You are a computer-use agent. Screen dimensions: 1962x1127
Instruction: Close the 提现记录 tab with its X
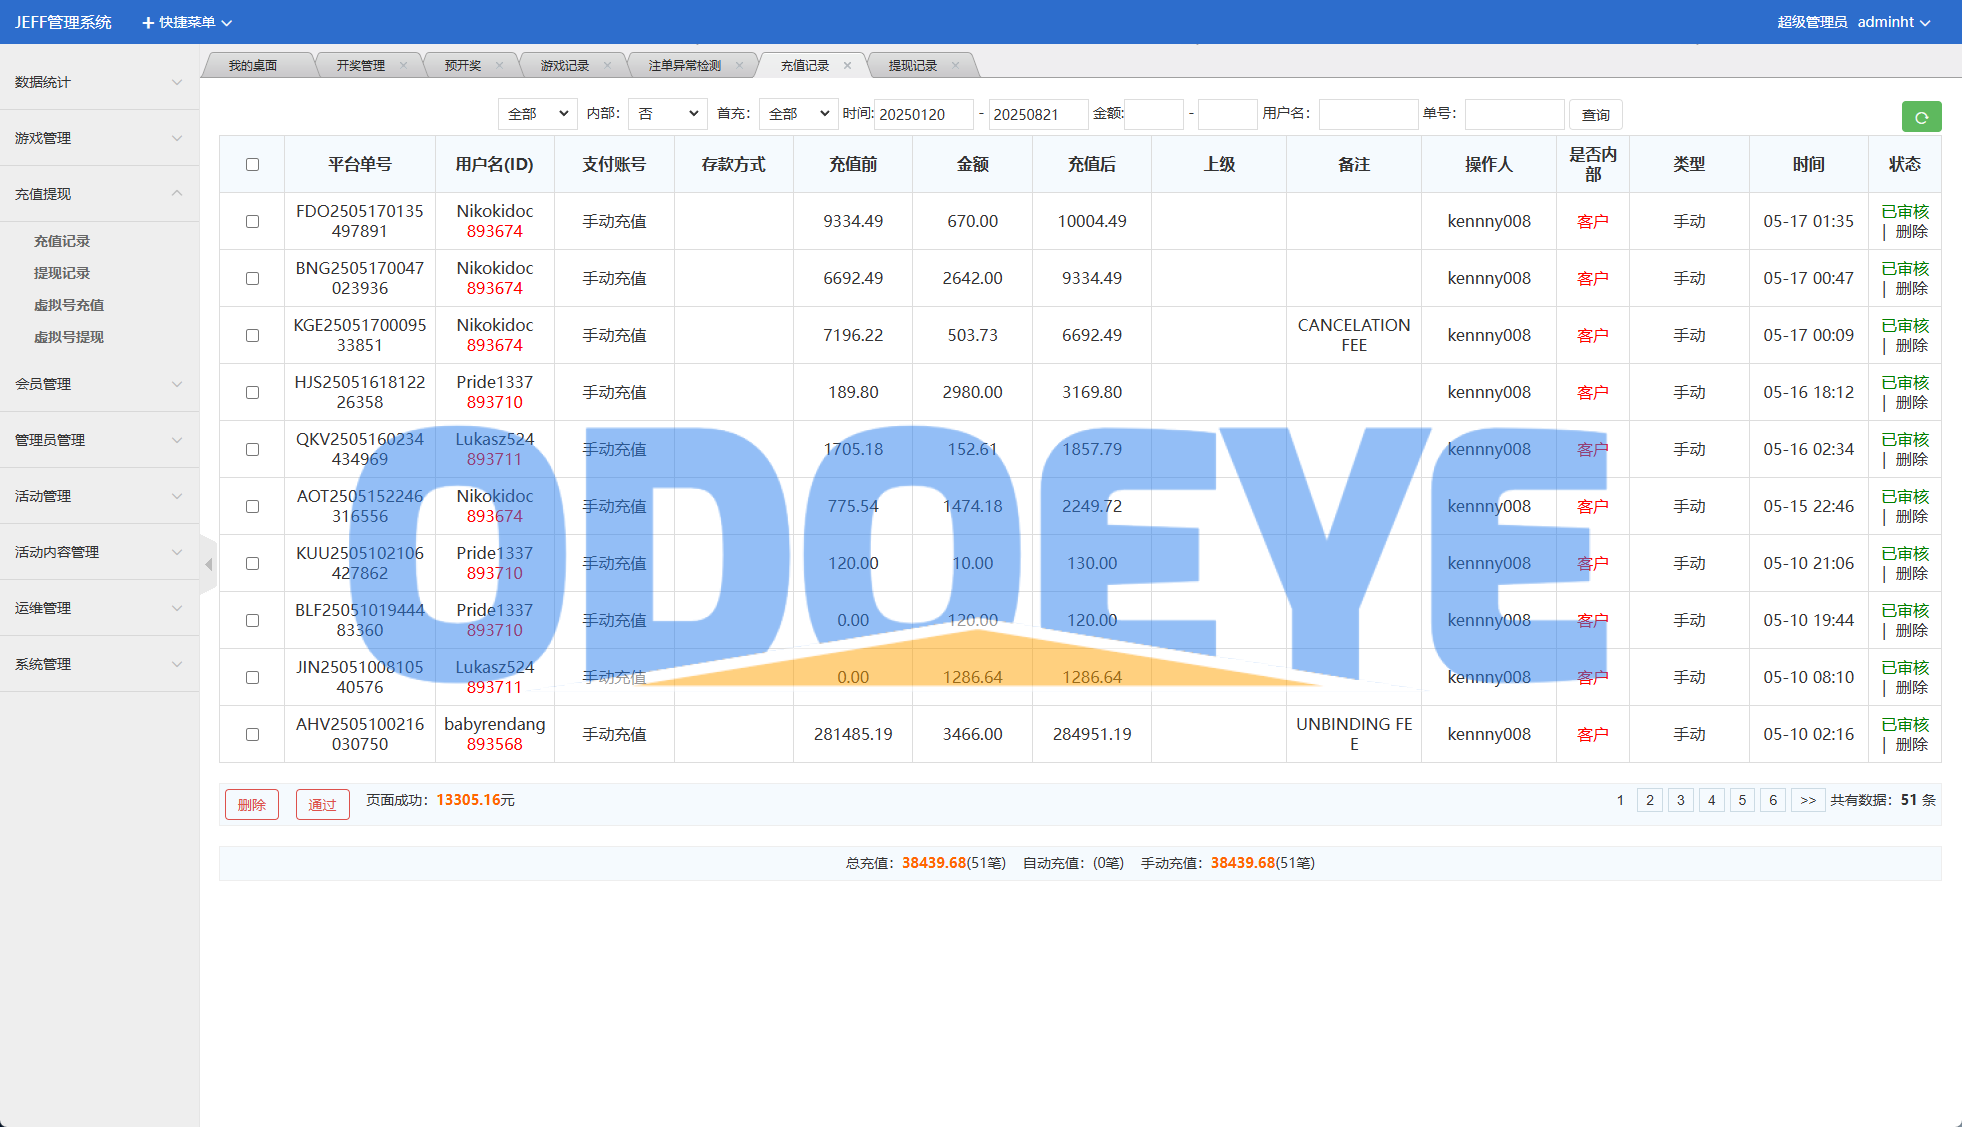pyautogui.click(x=955, y=66)
